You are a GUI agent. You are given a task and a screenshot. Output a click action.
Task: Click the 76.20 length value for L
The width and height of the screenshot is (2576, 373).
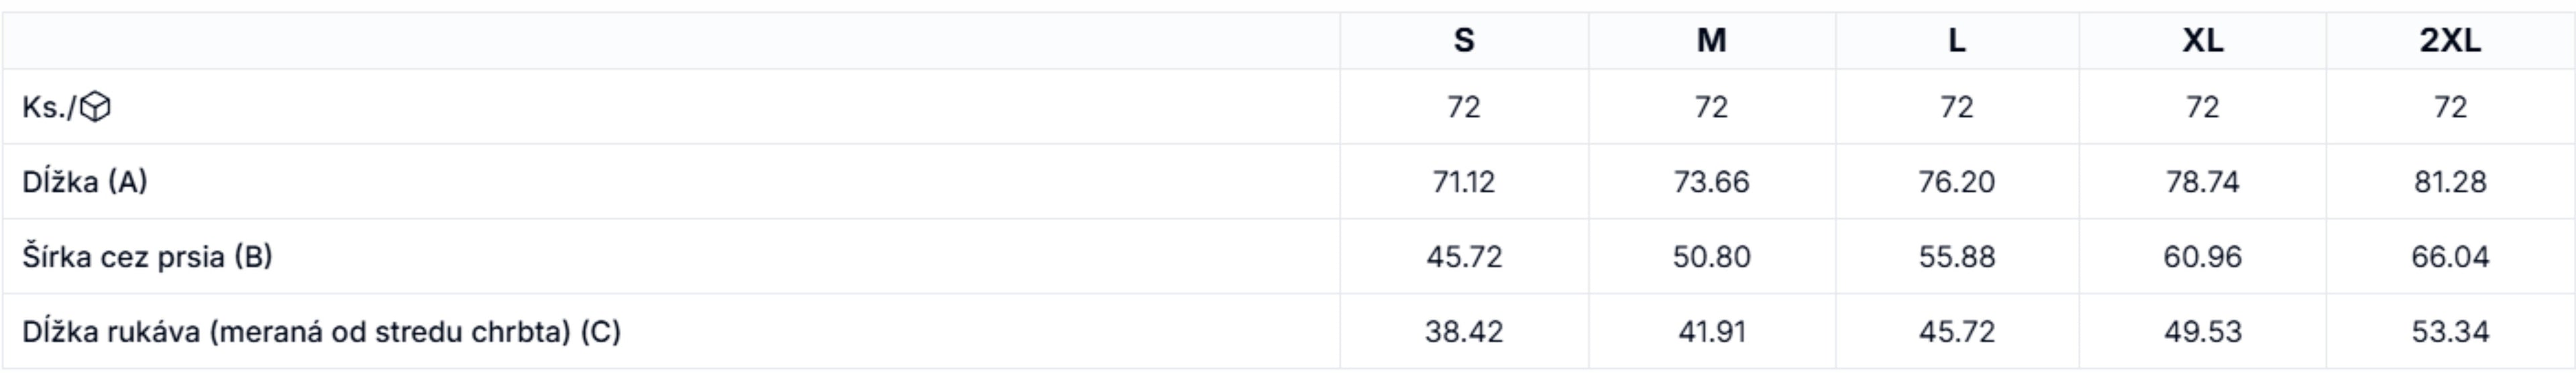tap(1957, 182)
